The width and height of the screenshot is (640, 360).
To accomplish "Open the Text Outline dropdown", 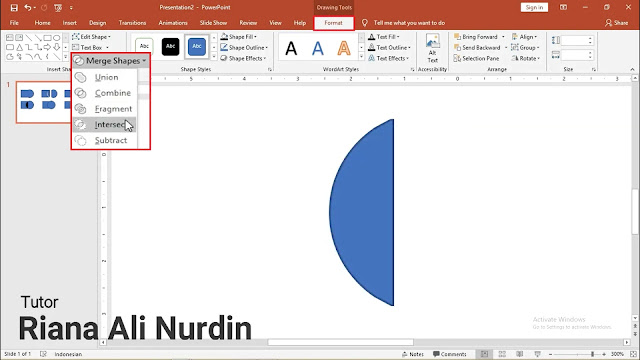I will coord(389,47).
